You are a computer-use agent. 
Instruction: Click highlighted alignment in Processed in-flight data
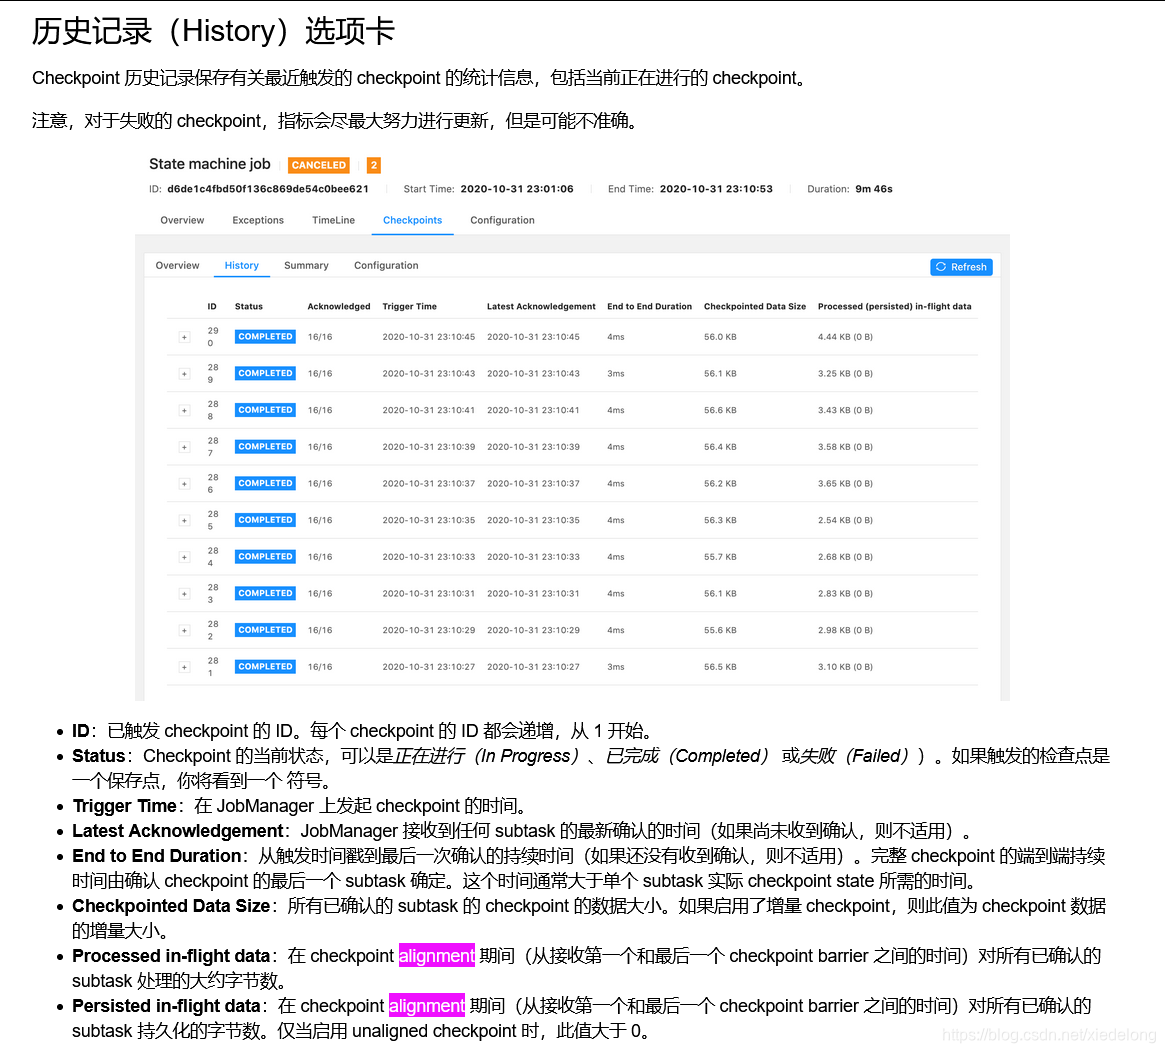[x=437, y=956]
